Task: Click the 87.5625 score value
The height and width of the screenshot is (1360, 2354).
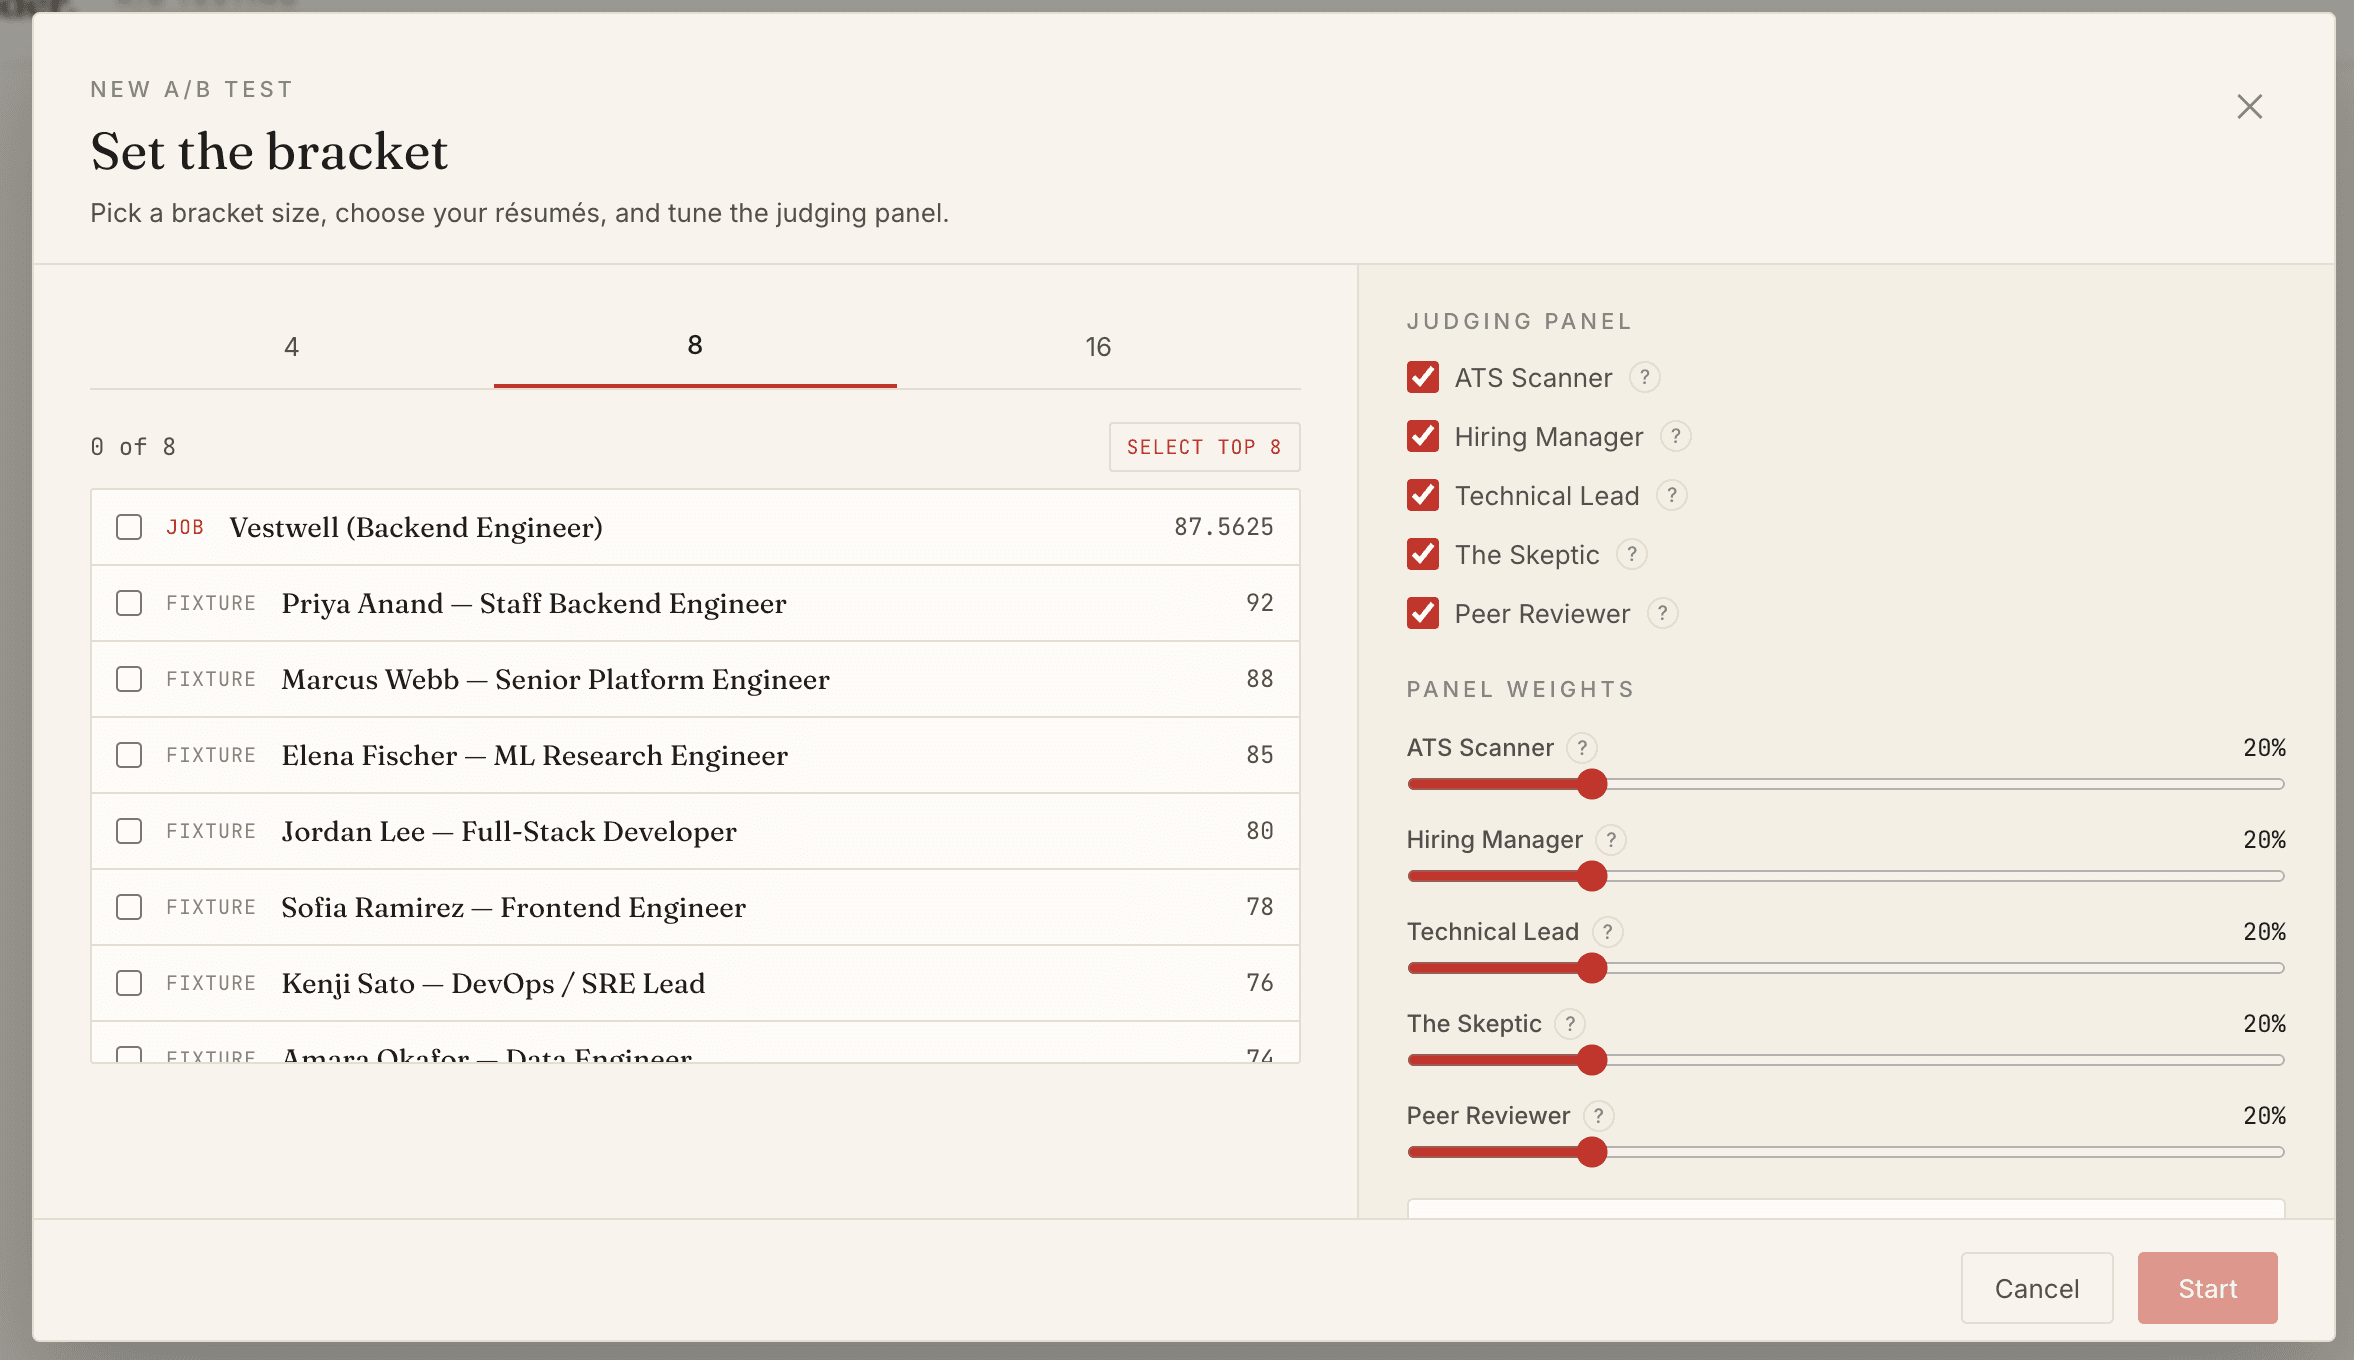Action: point(1223,527)
